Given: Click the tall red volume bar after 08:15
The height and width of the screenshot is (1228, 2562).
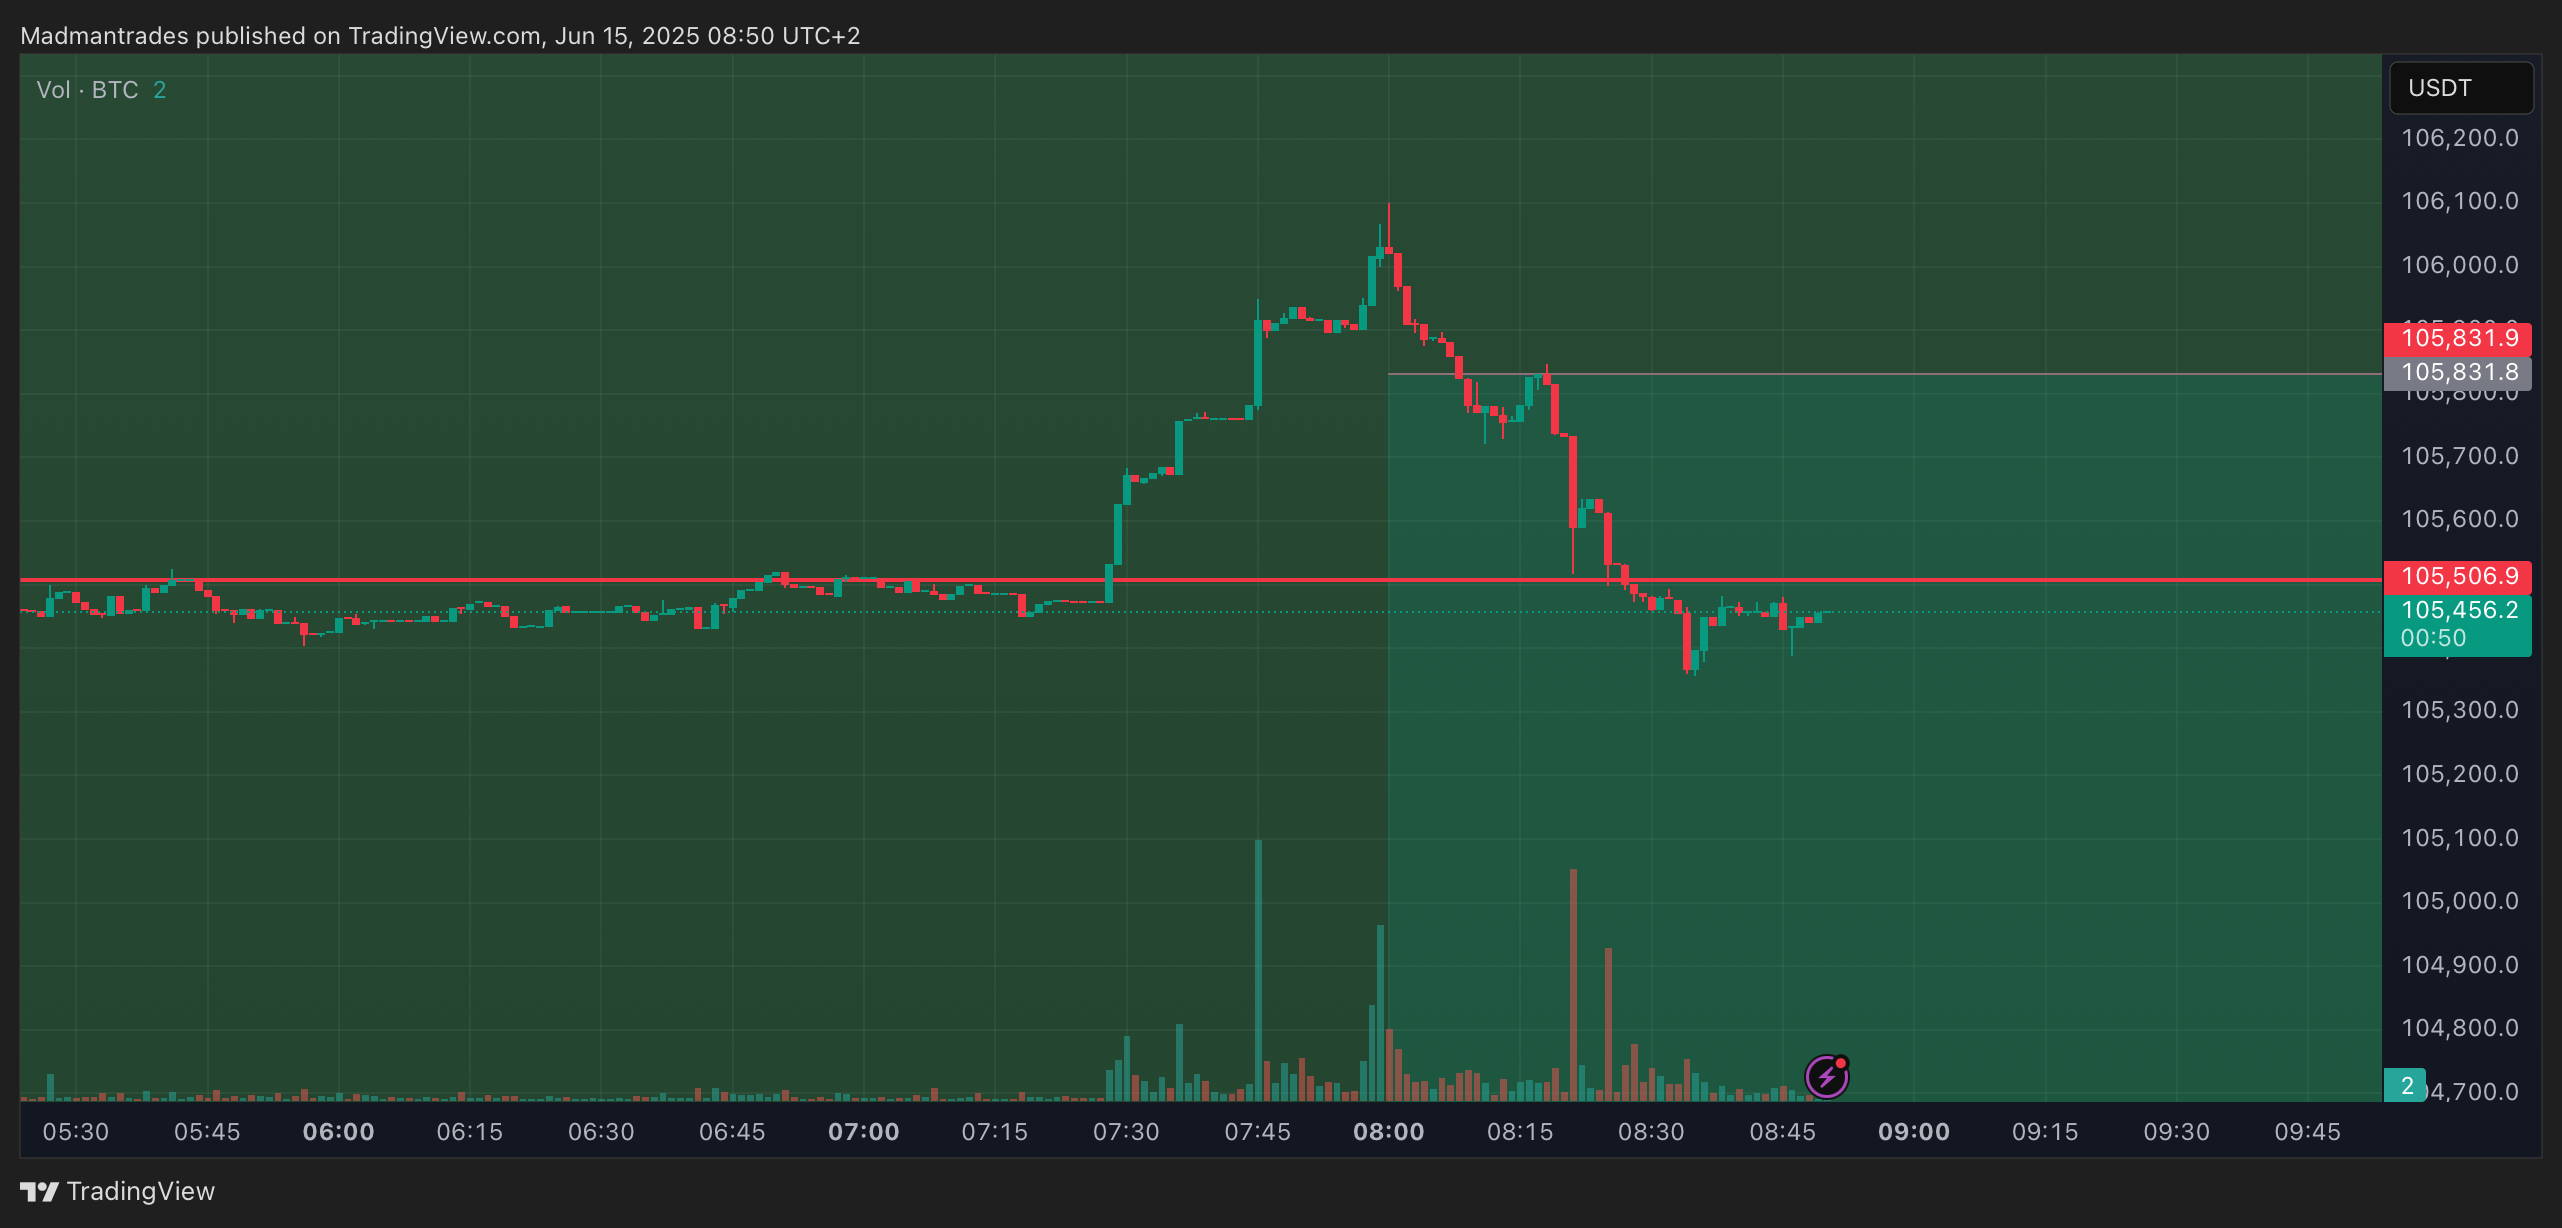Looking at the screenshot, I should [1573, 985].
